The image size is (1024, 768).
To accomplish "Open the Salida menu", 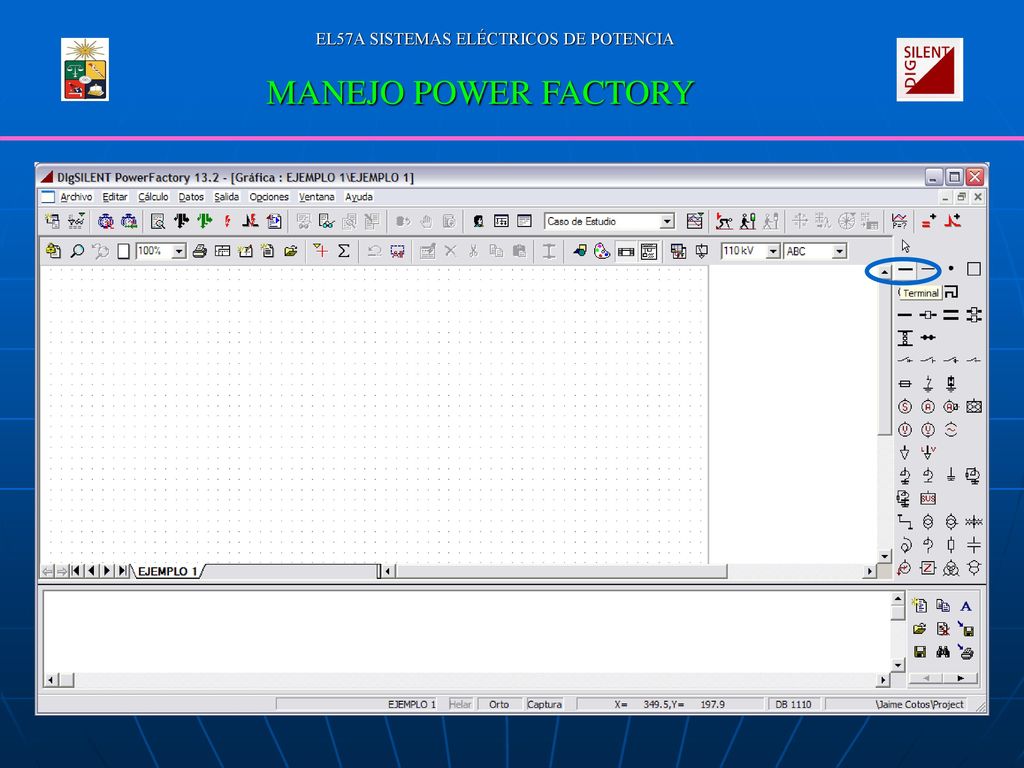I will click(226, 197).
